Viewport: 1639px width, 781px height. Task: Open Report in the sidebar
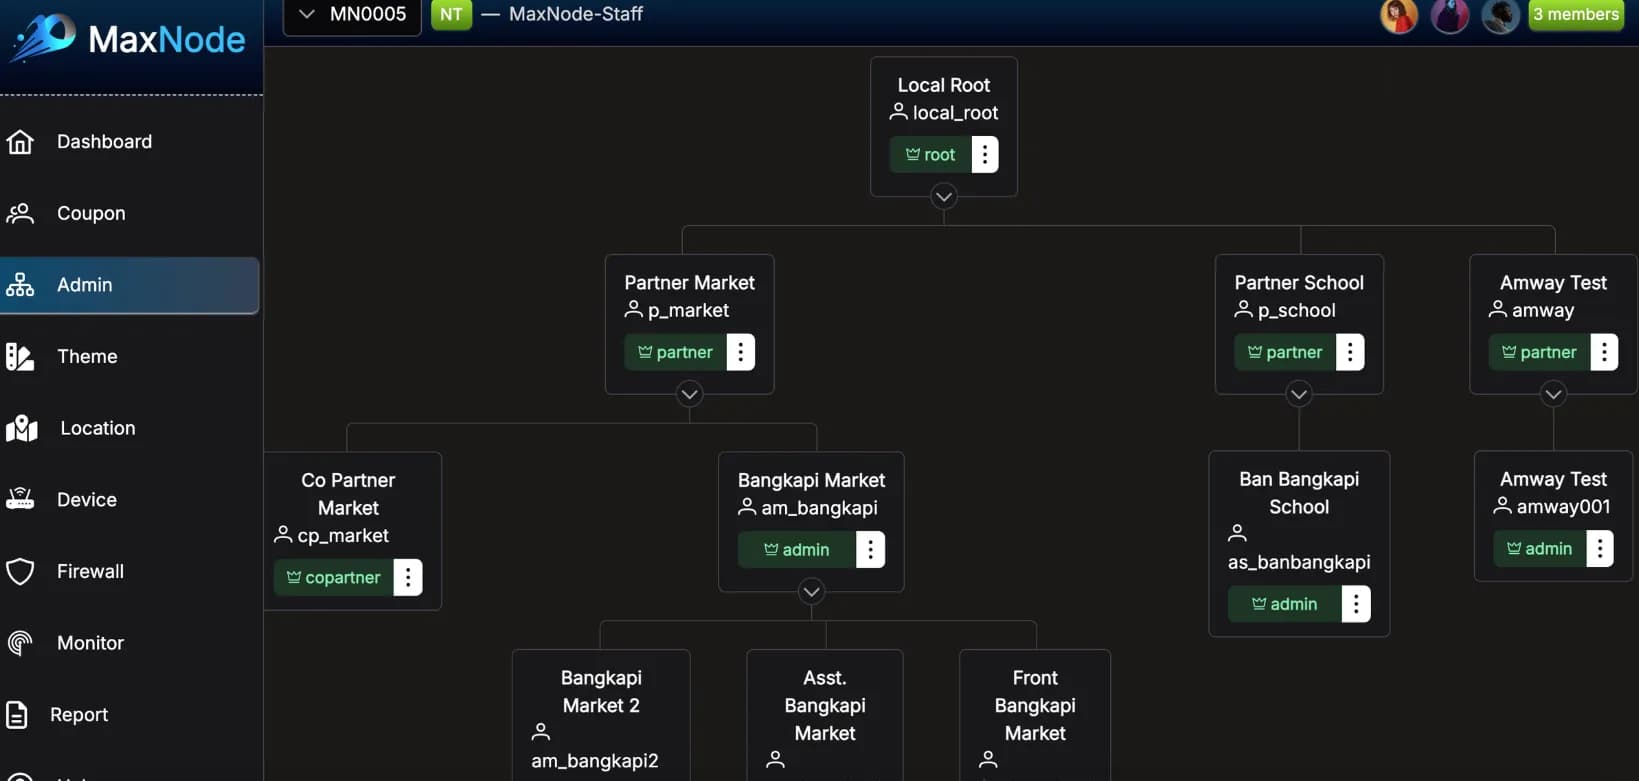pos(130,715)
